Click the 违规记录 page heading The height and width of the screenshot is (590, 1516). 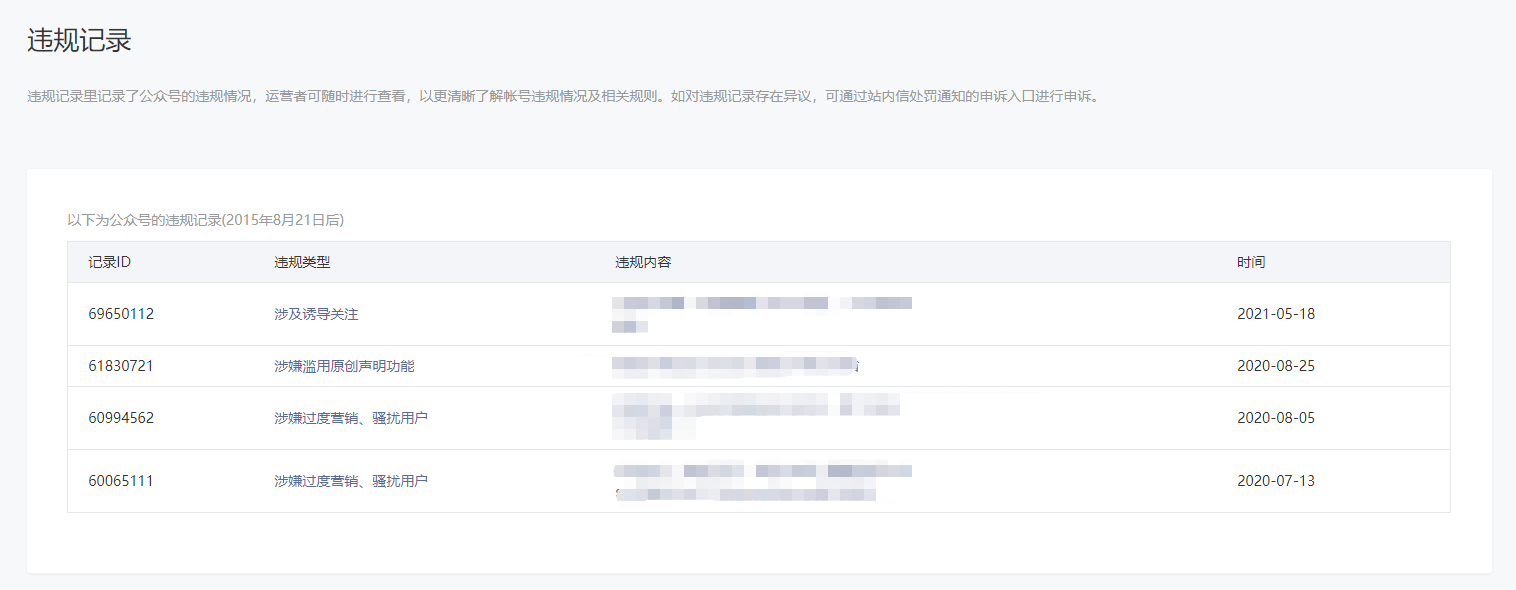coord(79,41)
